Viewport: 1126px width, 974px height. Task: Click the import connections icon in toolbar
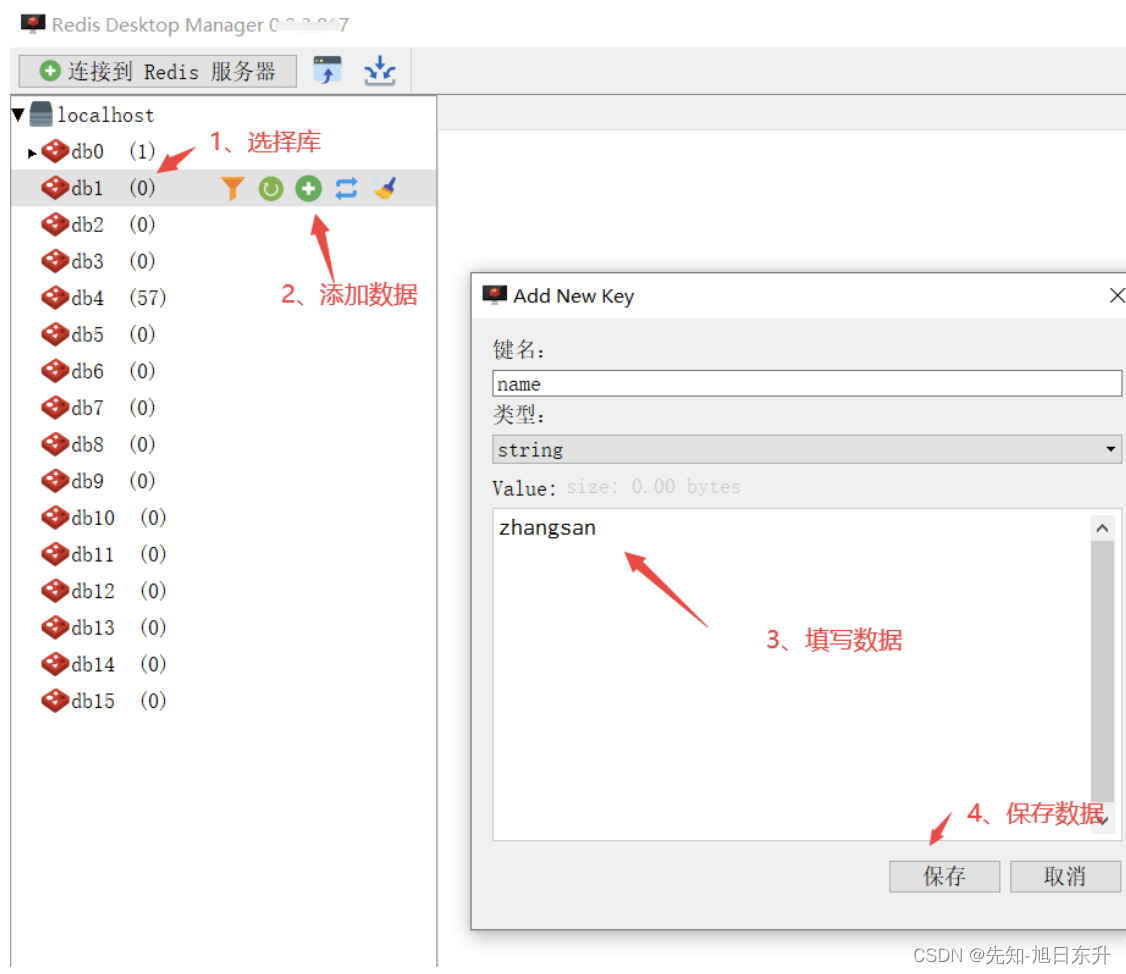pyautogui.click(x=327, y=70)
